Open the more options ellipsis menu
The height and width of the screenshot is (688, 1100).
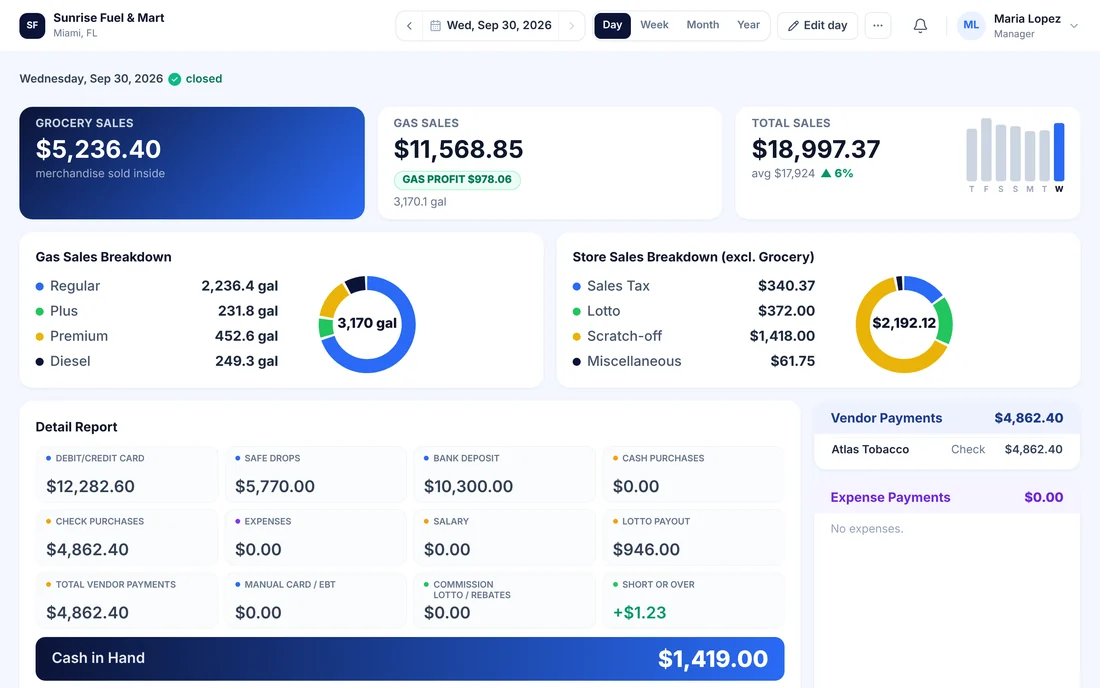click(x=878, y=26)
